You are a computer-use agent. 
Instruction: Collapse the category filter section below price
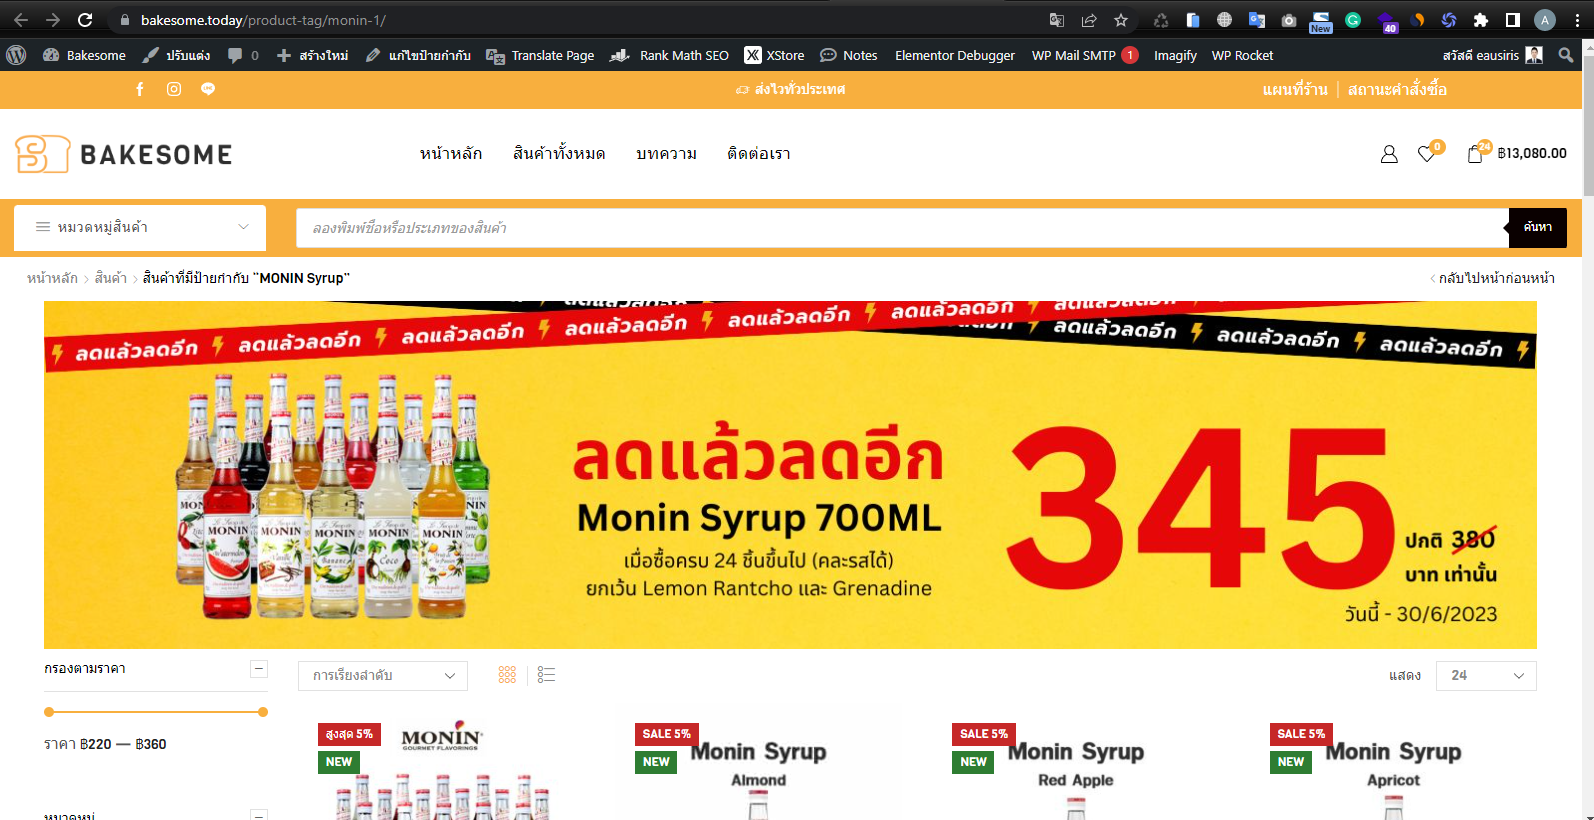tap(259, 815)
